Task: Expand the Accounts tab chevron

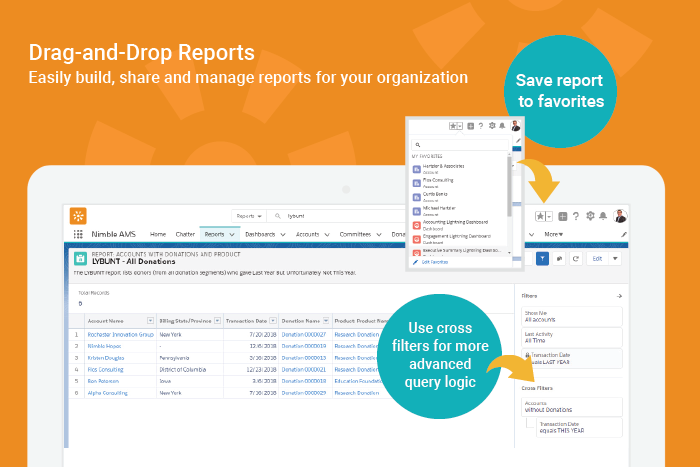Action: pyautogui.click(x=327, y=234)
